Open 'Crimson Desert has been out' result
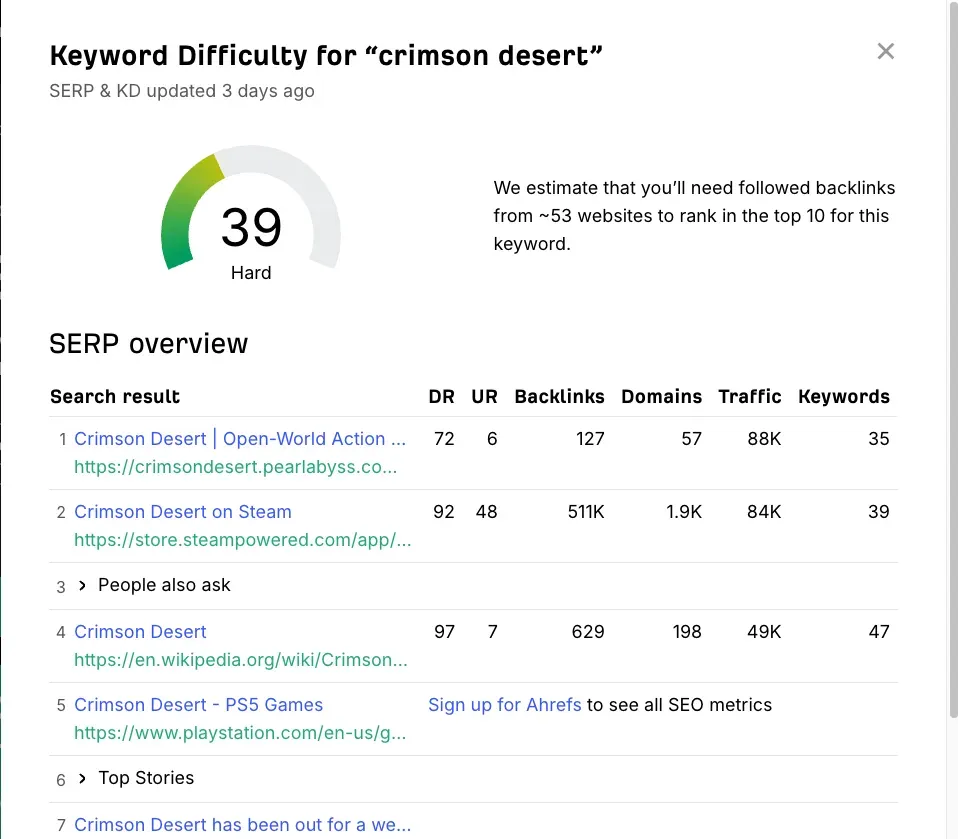This screenshot has height=839, width=958. point(243,824)
